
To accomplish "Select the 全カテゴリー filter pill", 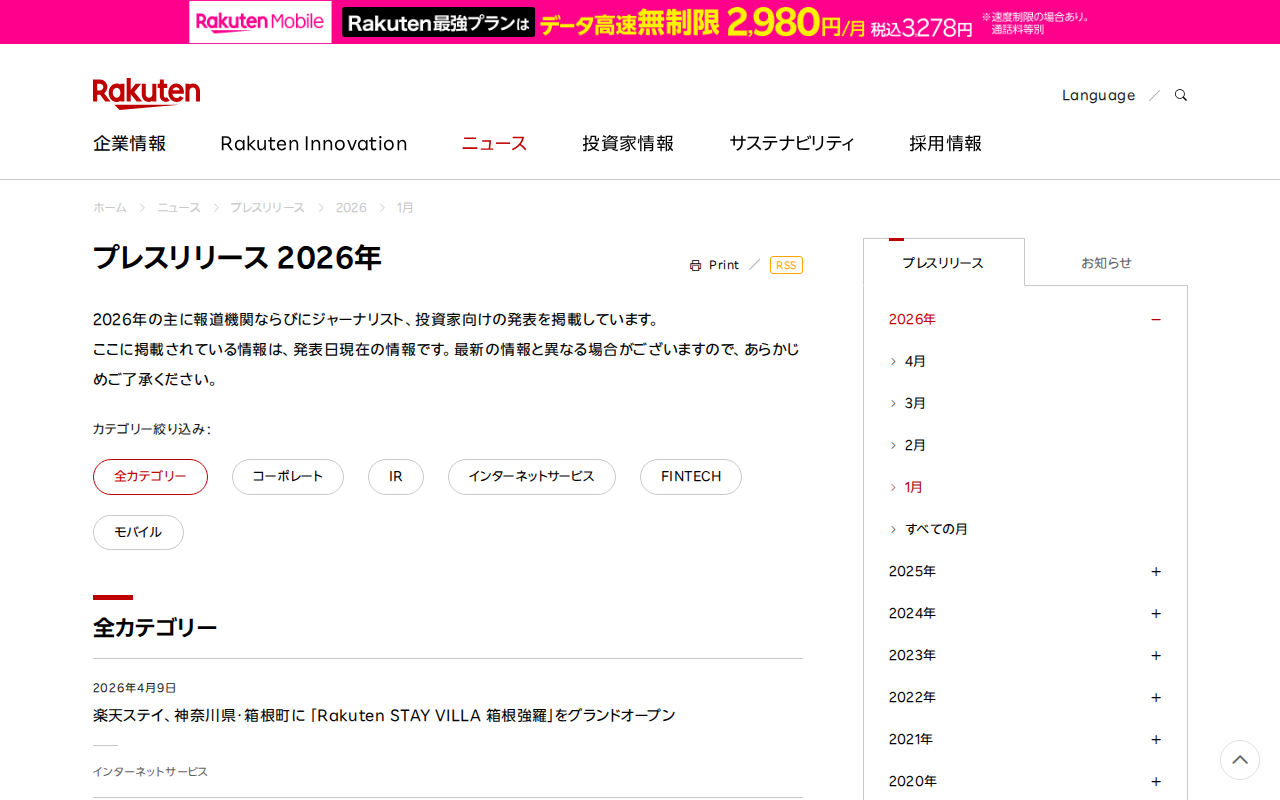I will [150, 477].
